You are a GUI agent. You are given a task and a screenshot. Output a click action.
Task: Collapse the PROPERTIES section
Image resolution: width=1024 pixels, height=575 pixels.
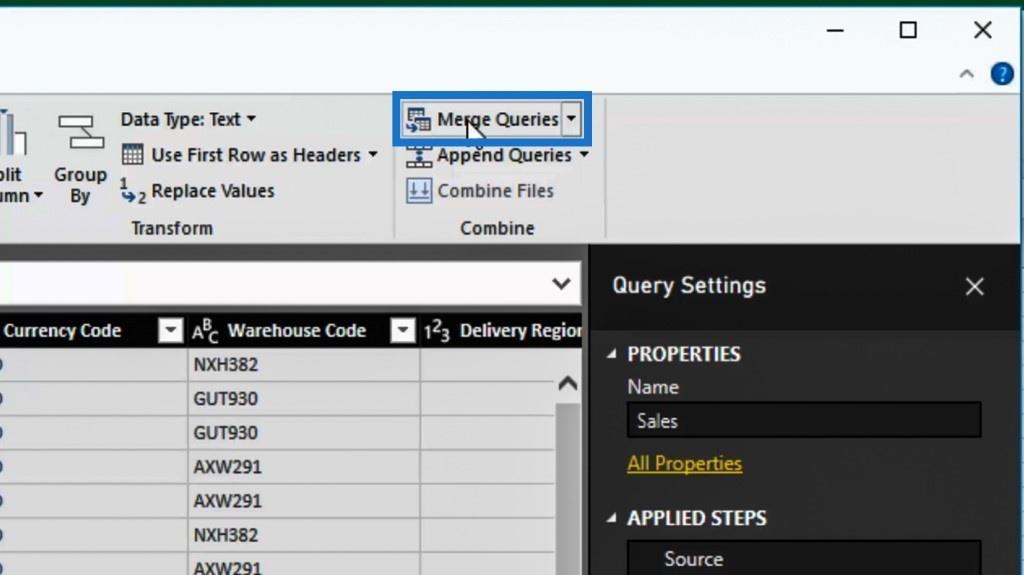coord(611,354)
